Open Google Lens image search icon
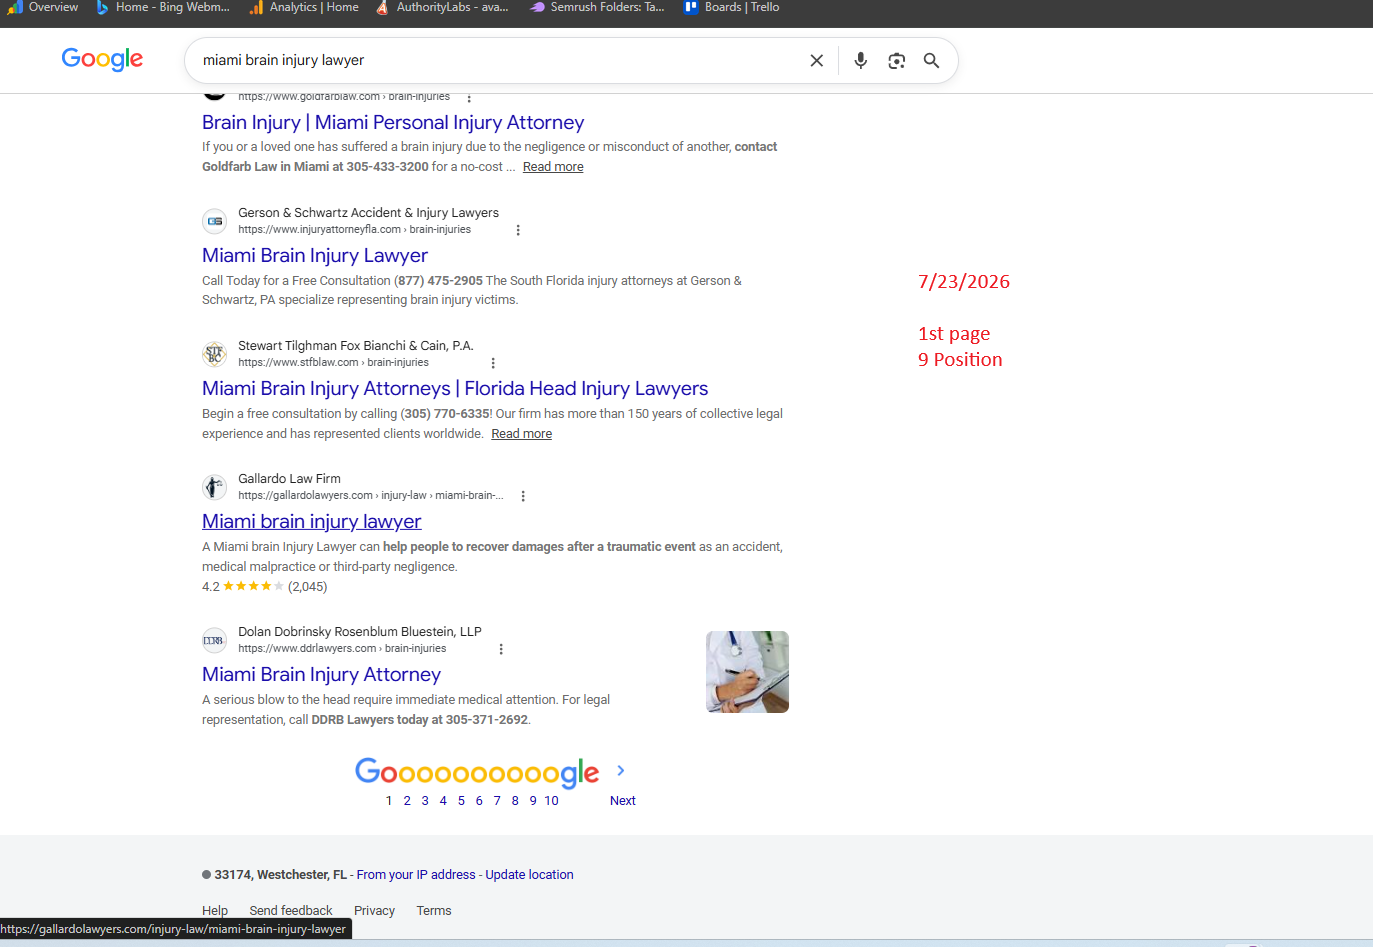This screenshot has height=947, width=1373. (897, 61)
